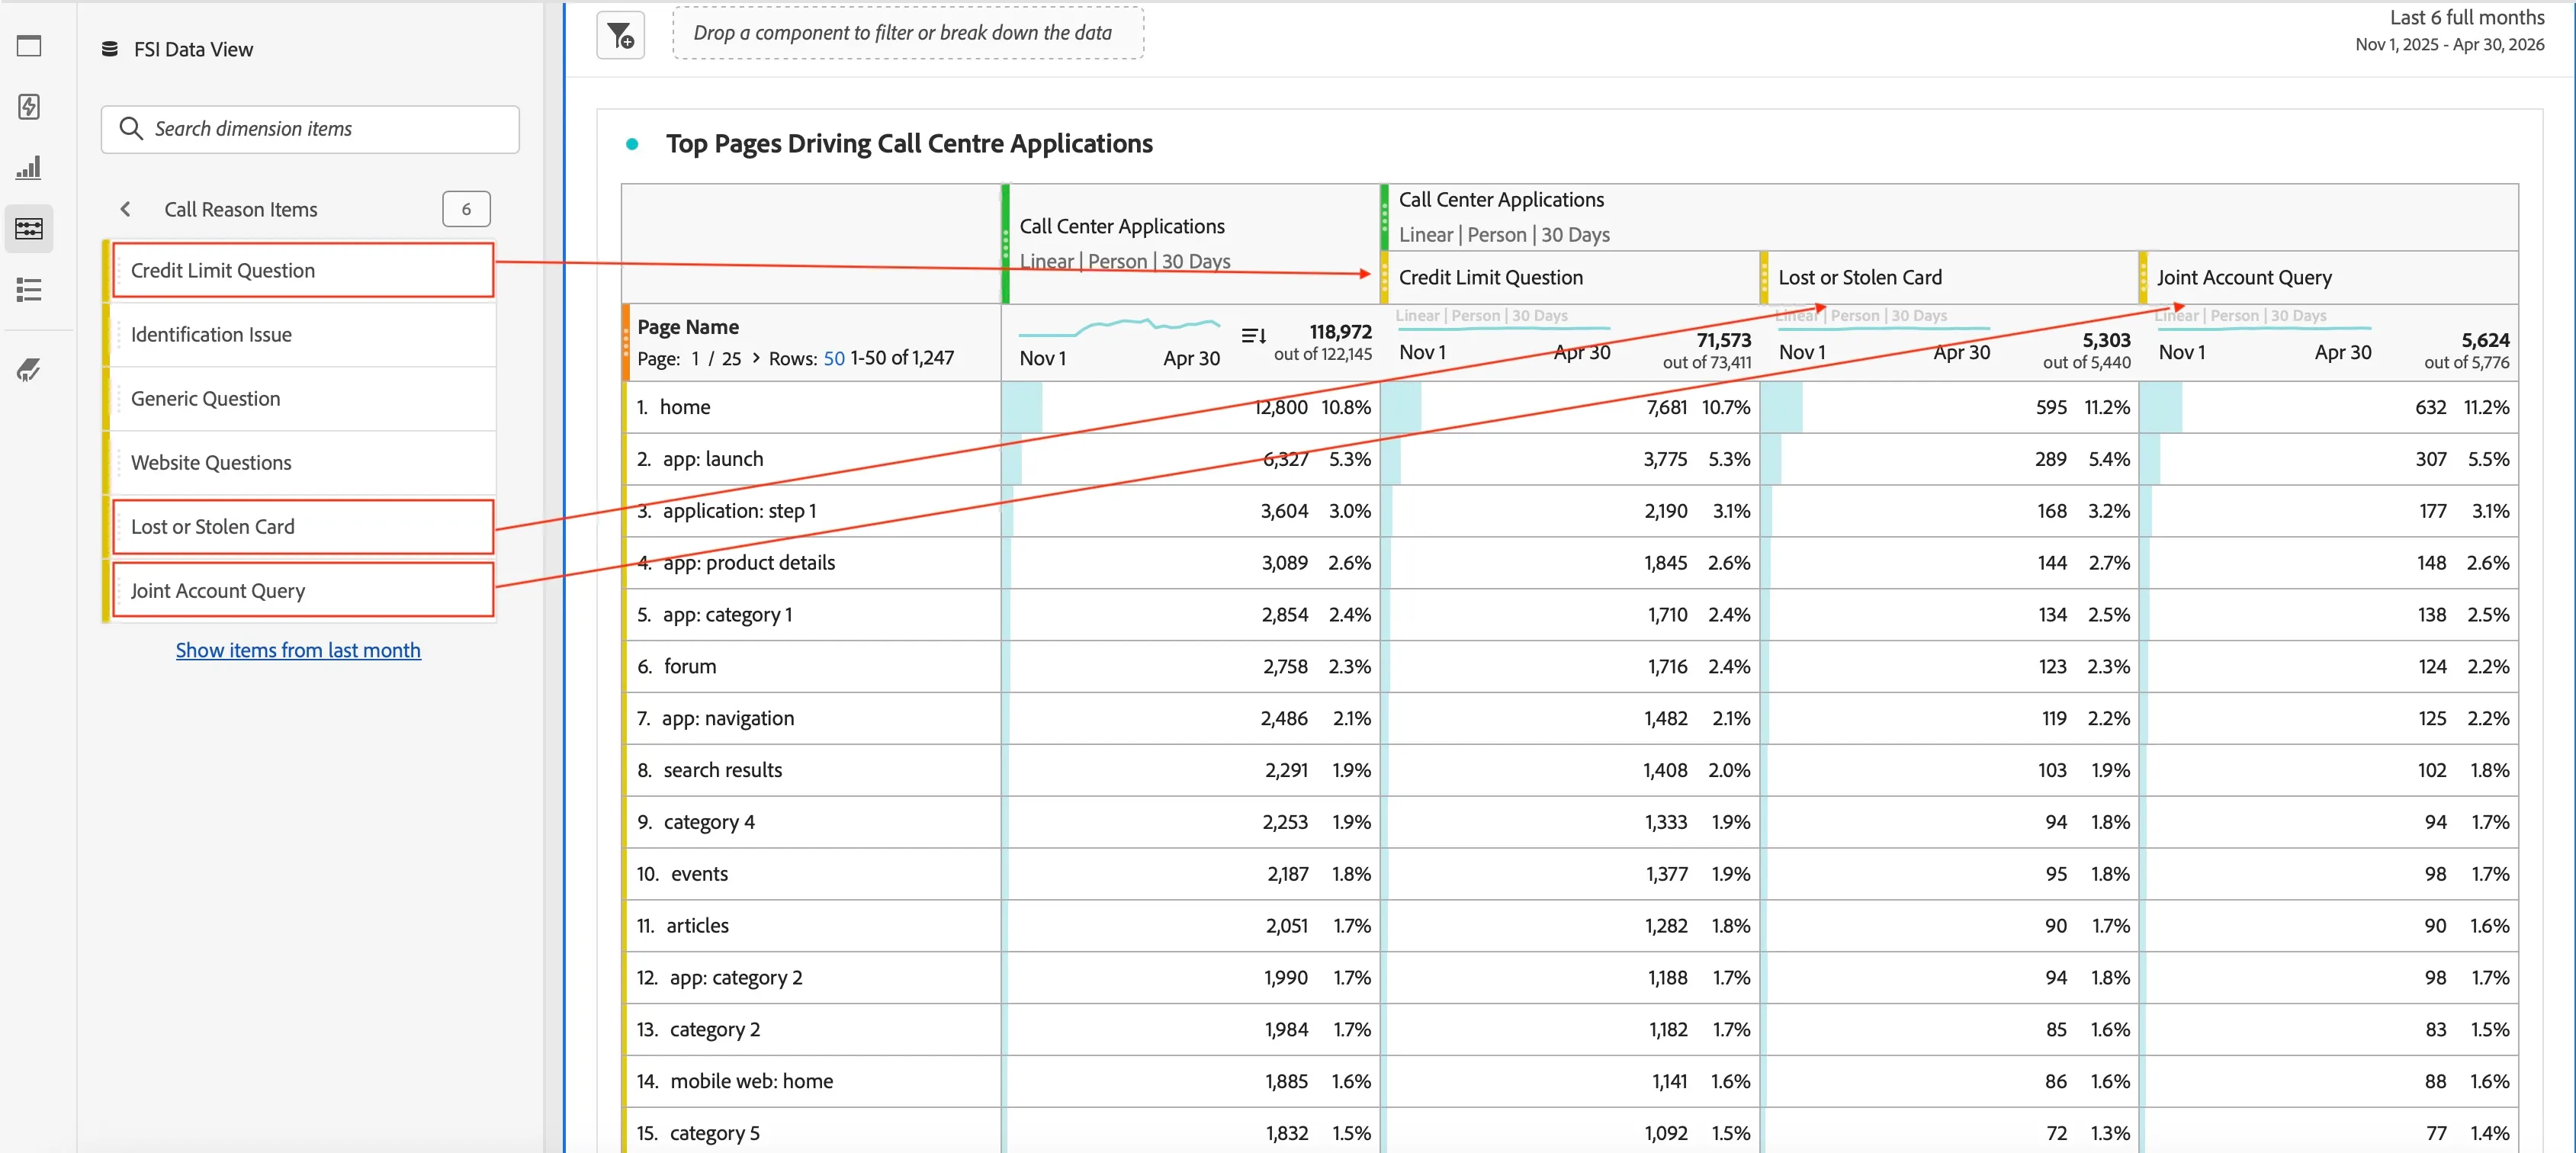This screenshot has width=2576, height=1153.
Task: Open the date range Last 6 full months
Action: click(2449, 30)
